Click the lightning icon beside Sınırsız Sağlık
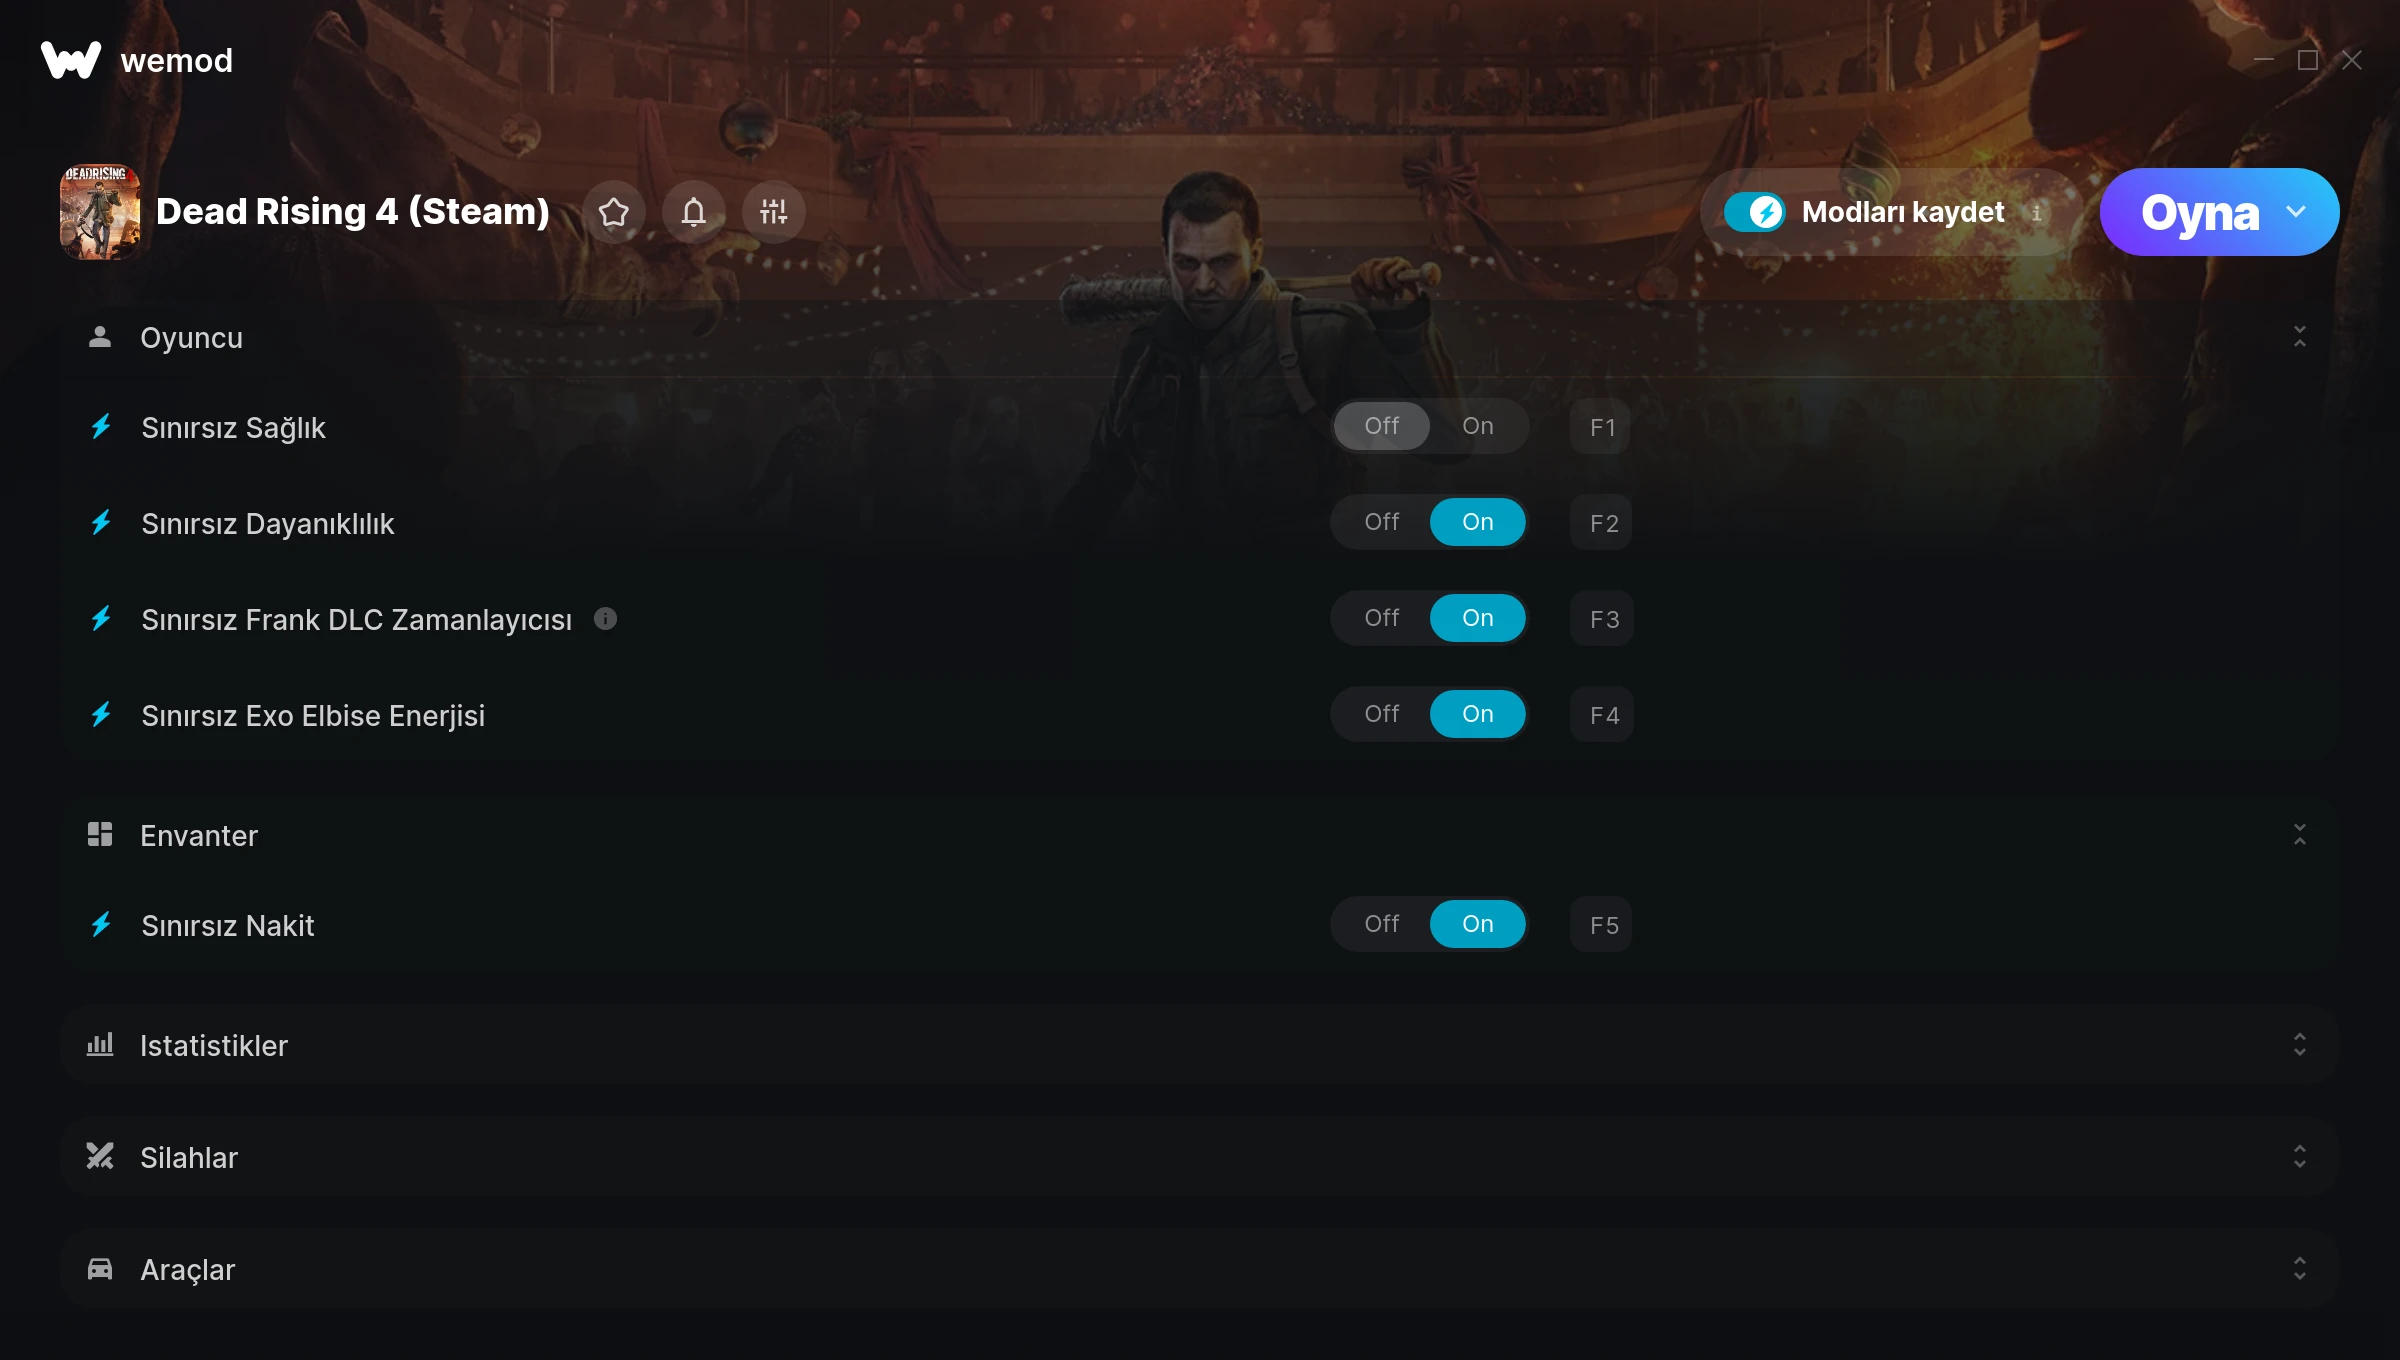This screenshot has width=2400, height=1360. coord(101,427)
